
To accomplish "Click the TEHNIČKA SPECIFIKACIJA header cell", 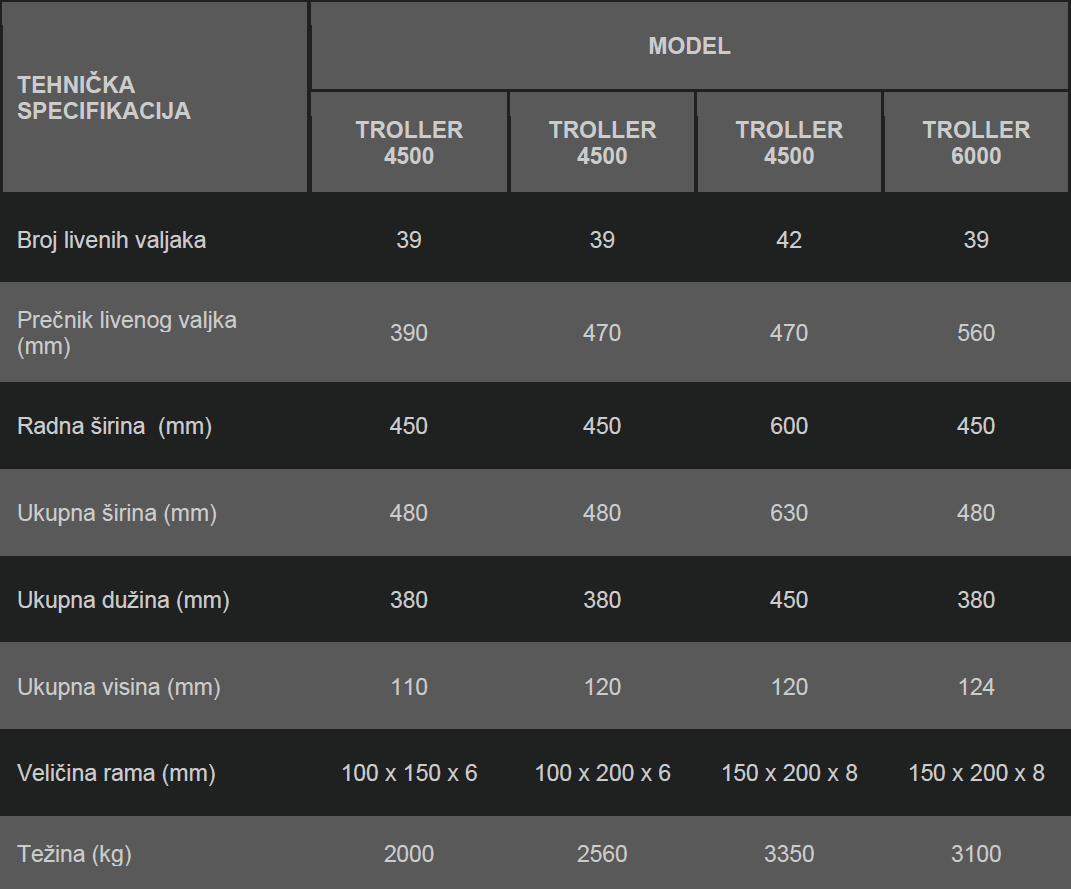I will 155,97.
